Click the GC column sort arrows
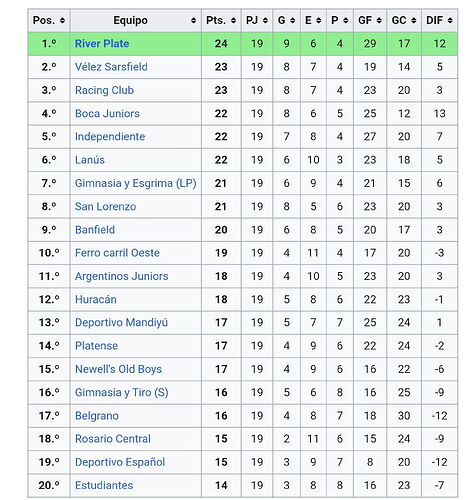 coord(414,21)
